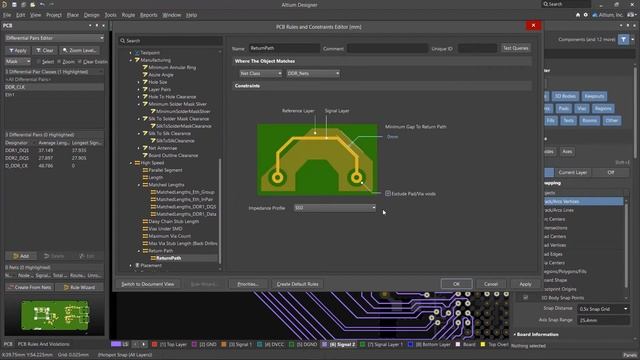
Task: Click the save icon in title bar
Action: 14,4
